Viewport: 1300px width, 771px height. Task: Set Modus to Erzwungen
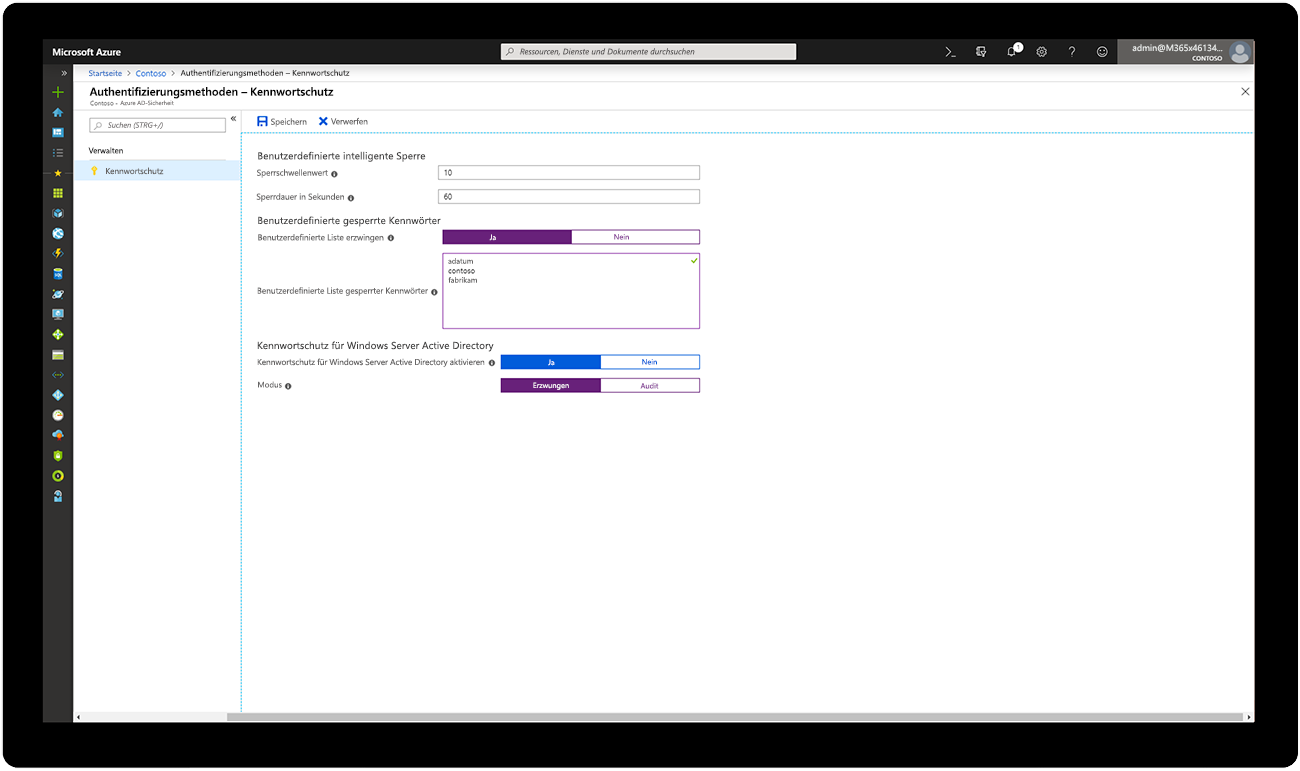pos(551,385)
